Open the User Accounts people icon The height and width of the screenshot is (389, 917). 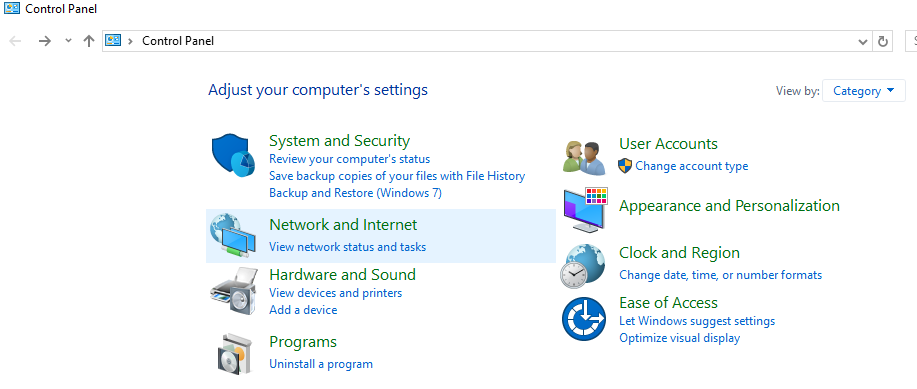click(584, 158)
